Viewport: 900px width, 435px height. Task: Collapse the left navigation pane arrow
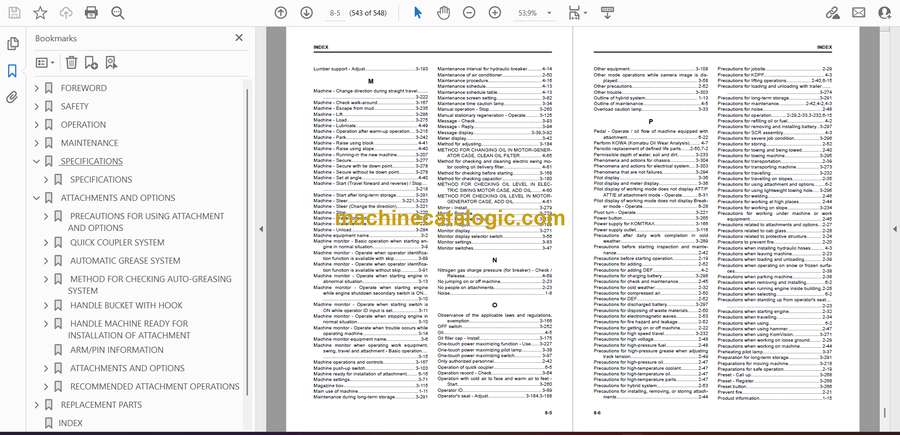(261, 229)
